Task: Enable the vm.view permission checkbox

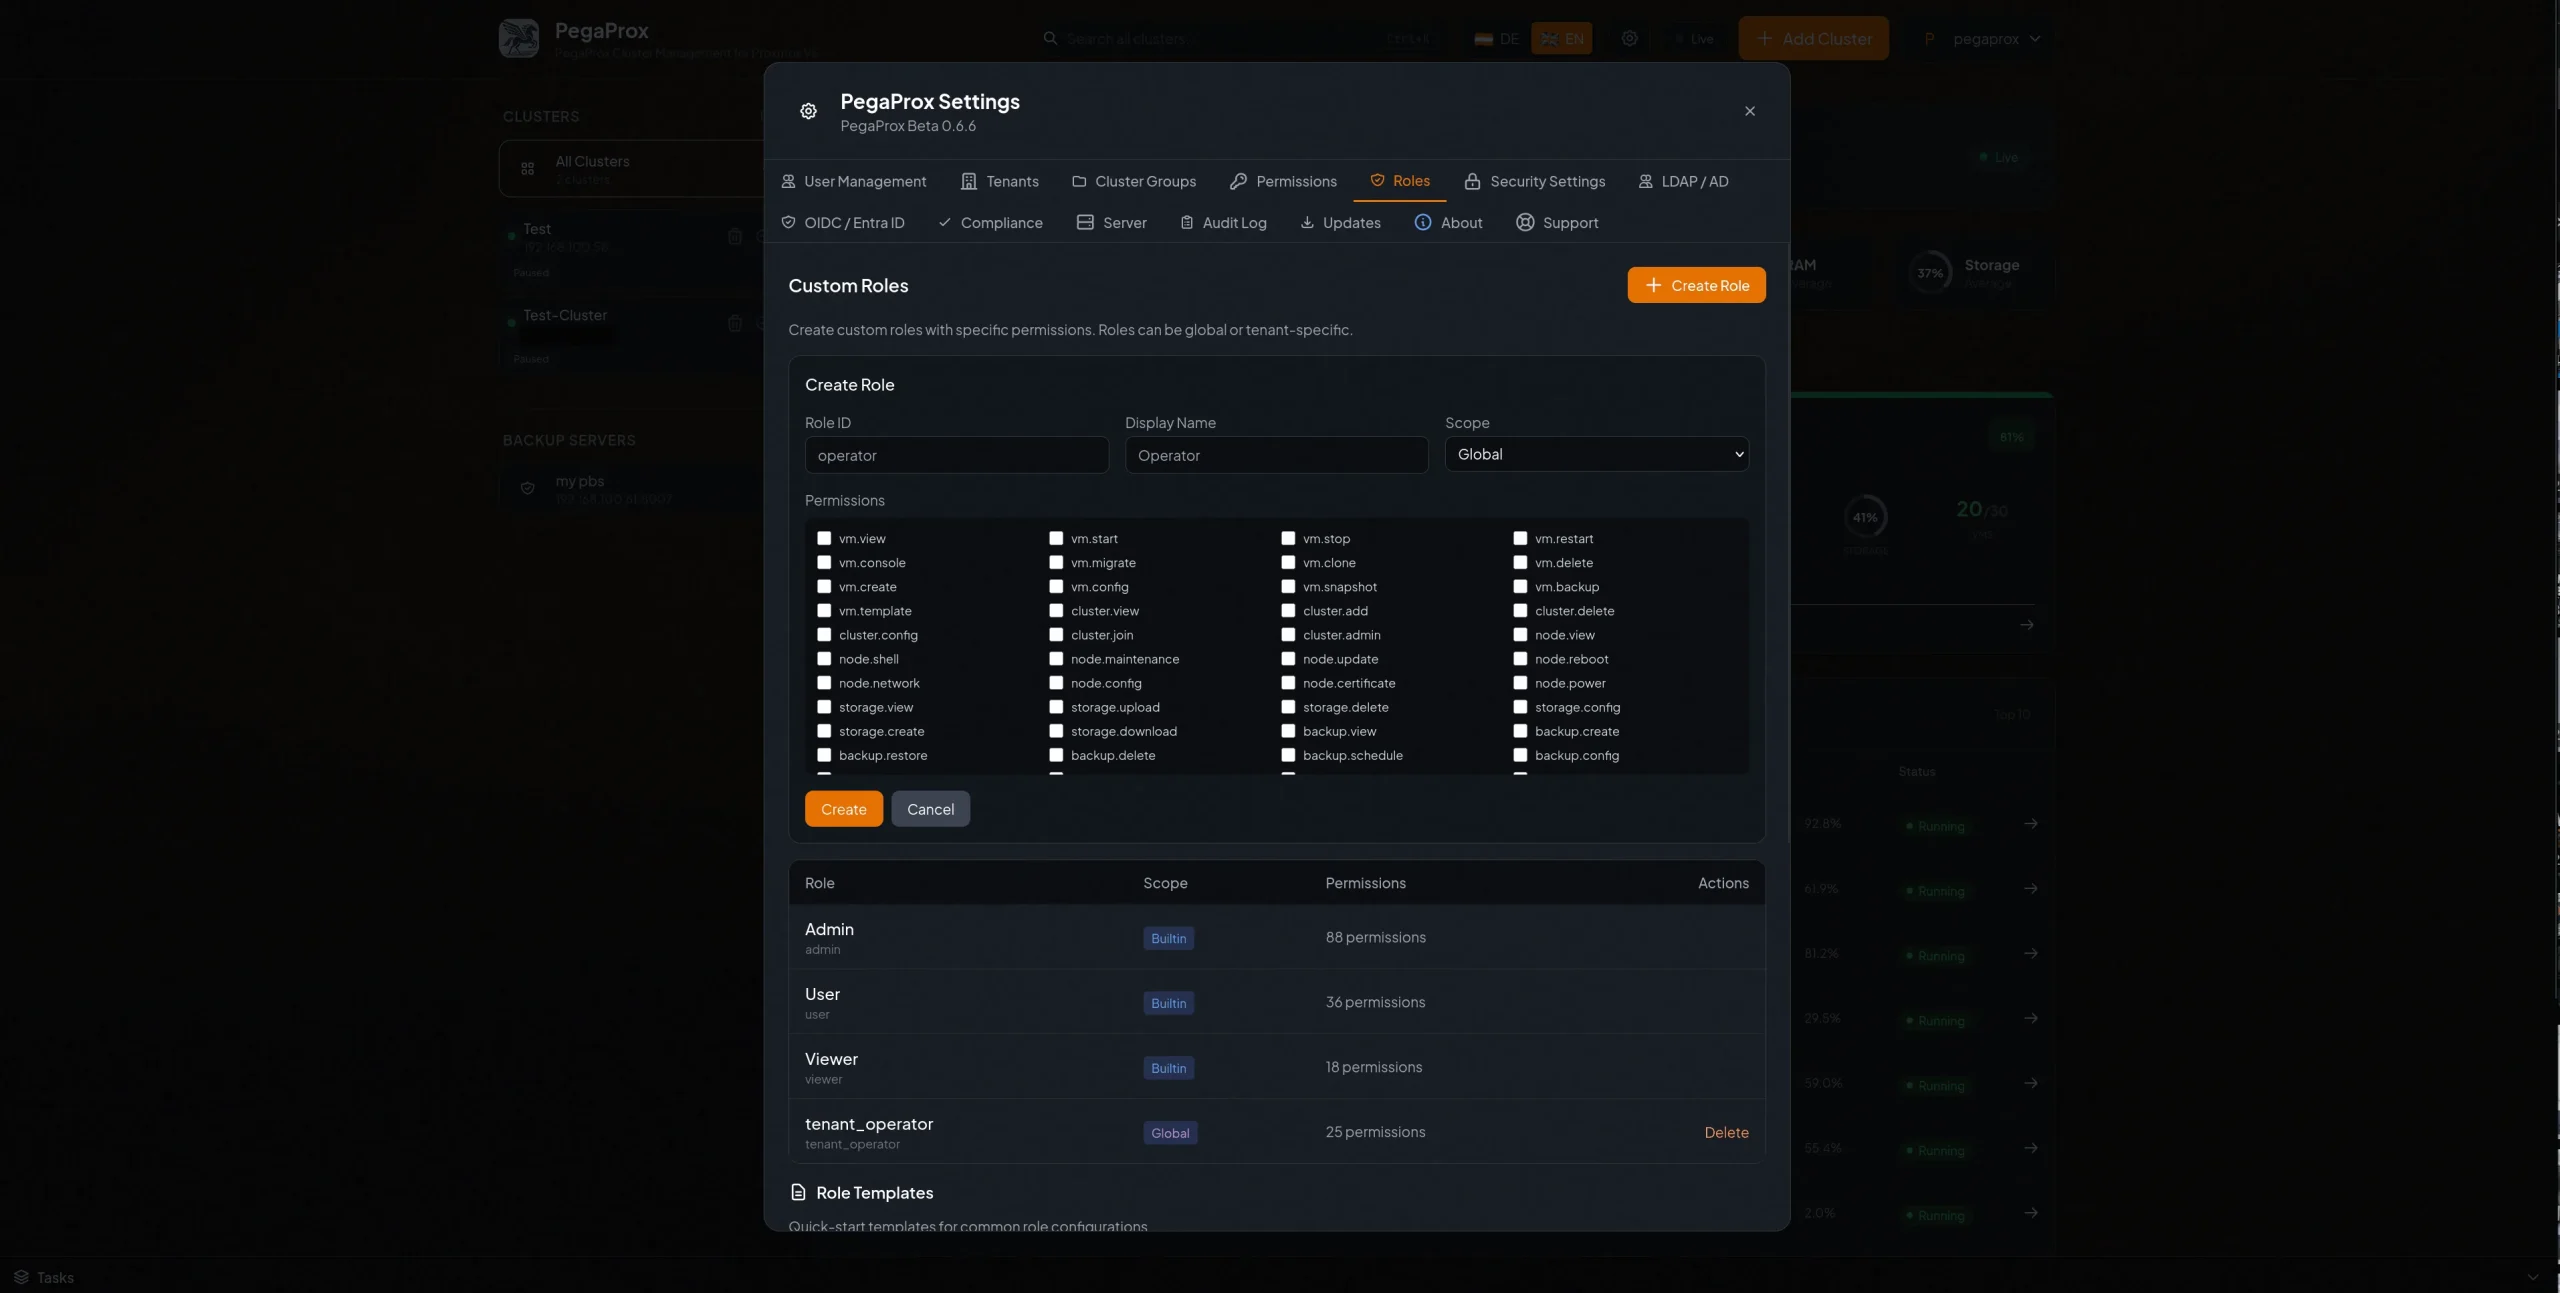Action: (824, 538)
